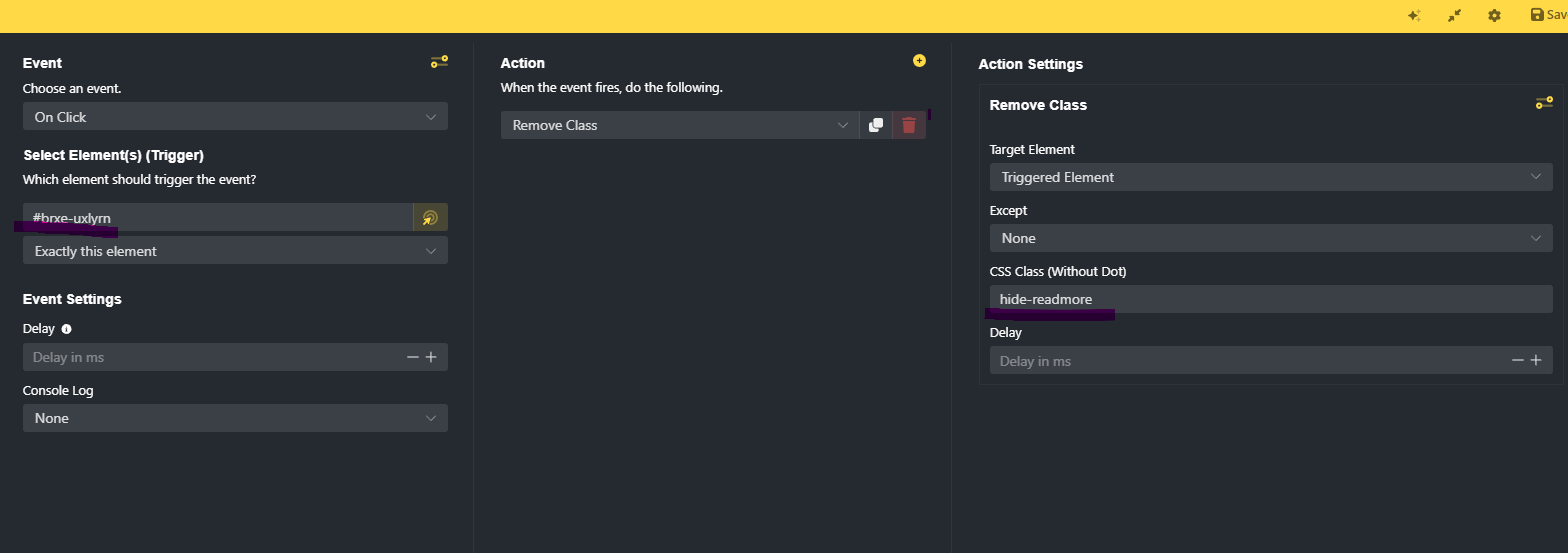Click the CSS Class input field

point(1271,299)
